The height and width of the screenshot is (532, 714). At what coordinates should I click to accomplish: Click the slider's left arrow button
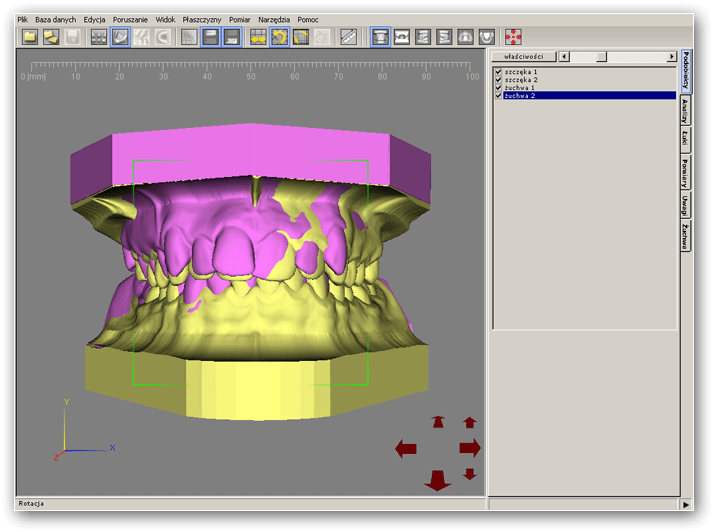(x=564, y=56)
